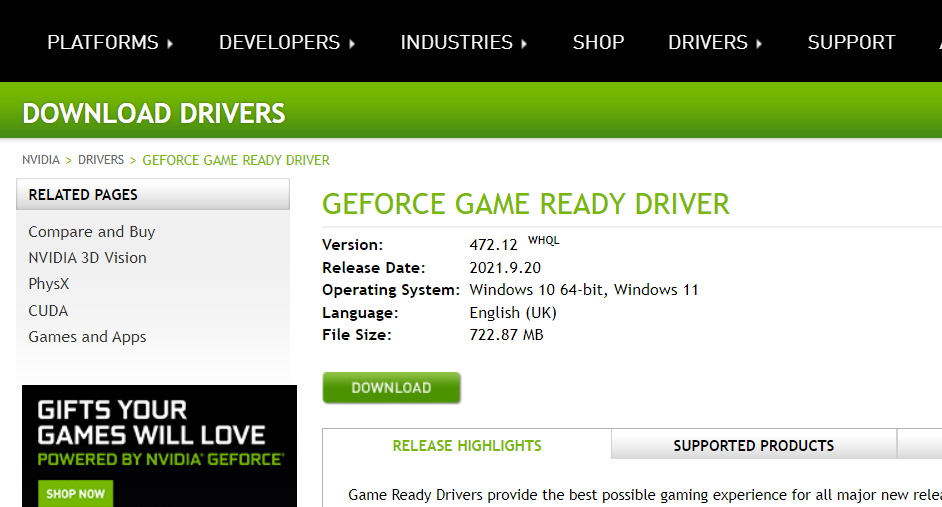Expand the Industries navigation menu

[x=456, y=42]
